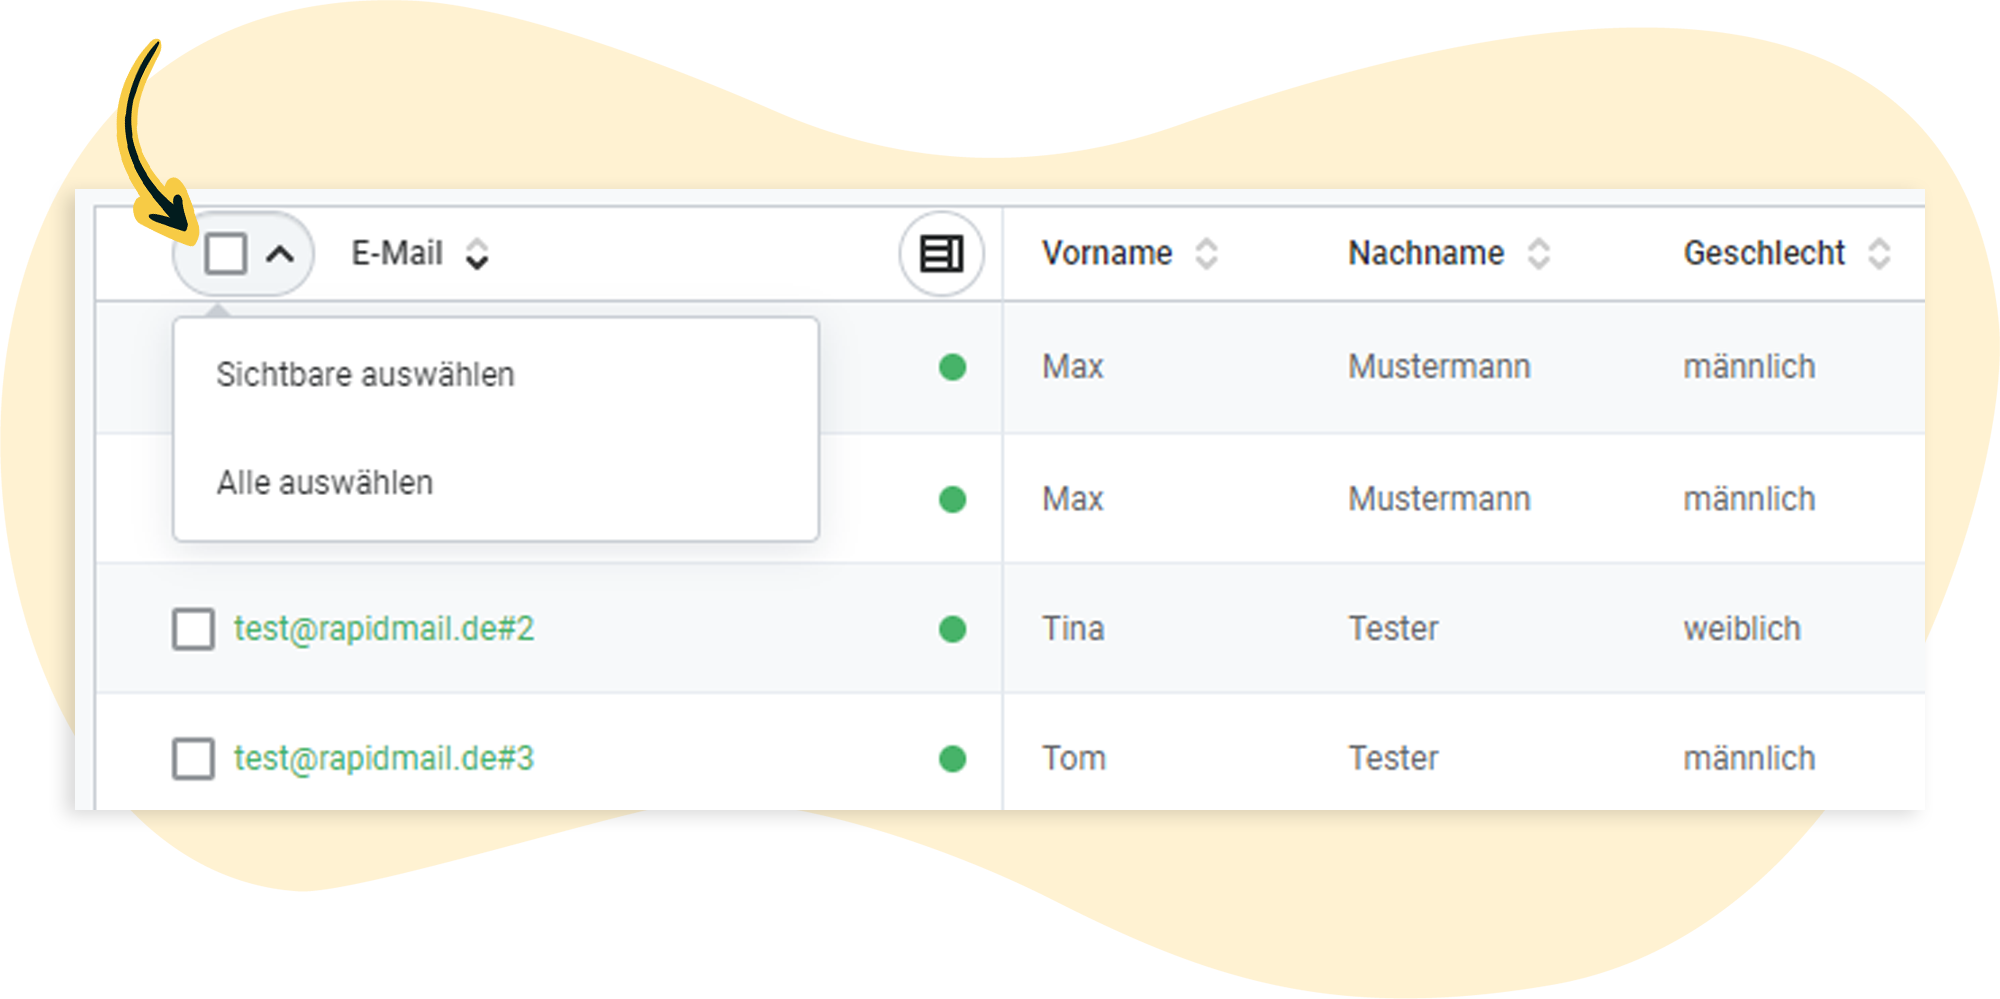Click green status dot in first Max row
The image size is (2000, 999).
(952, 368)
